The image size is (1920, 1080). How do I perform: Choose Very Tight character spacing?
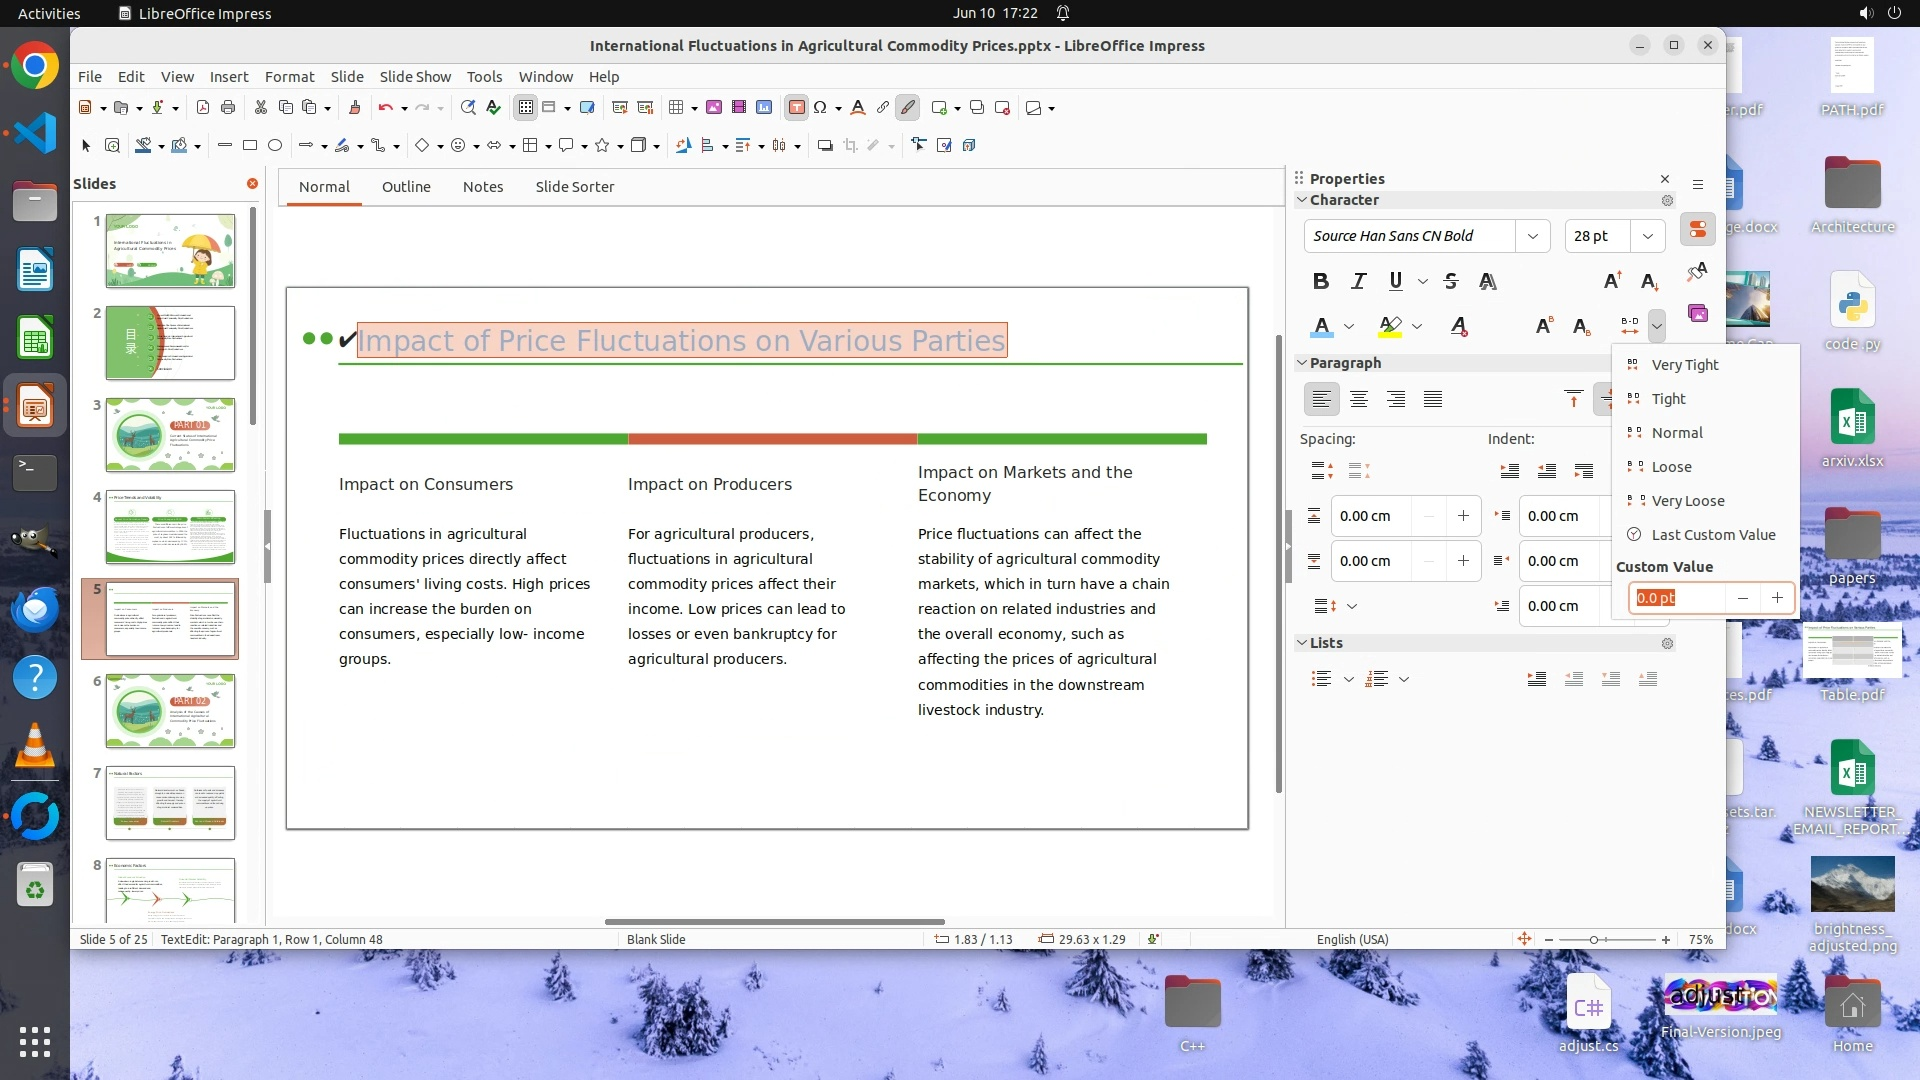(1684, 365)
